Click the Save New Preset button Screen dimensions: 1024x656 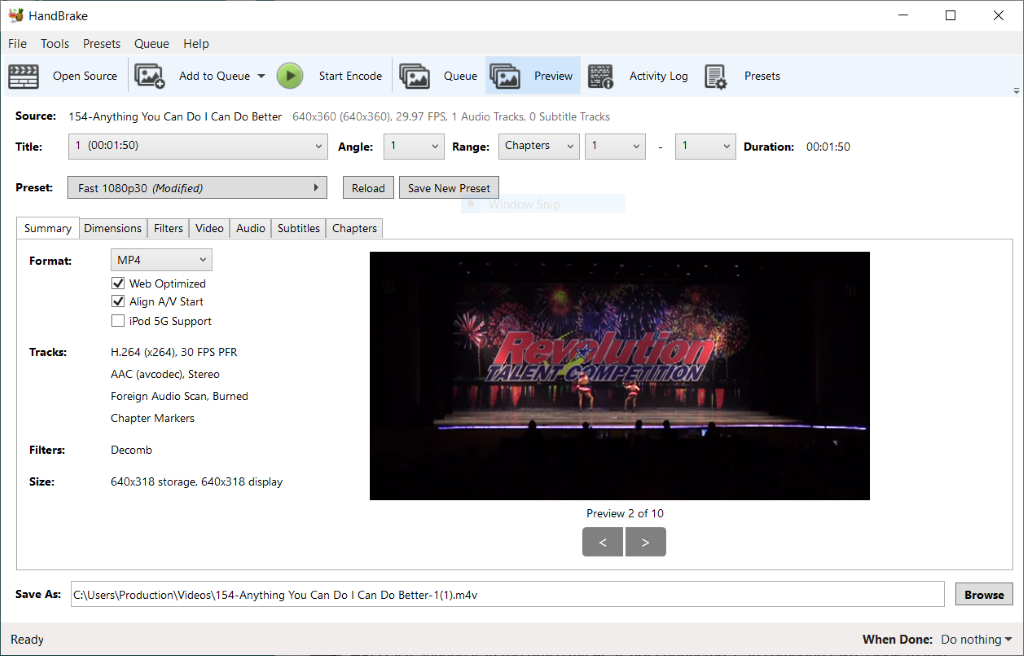pos(449,188)
